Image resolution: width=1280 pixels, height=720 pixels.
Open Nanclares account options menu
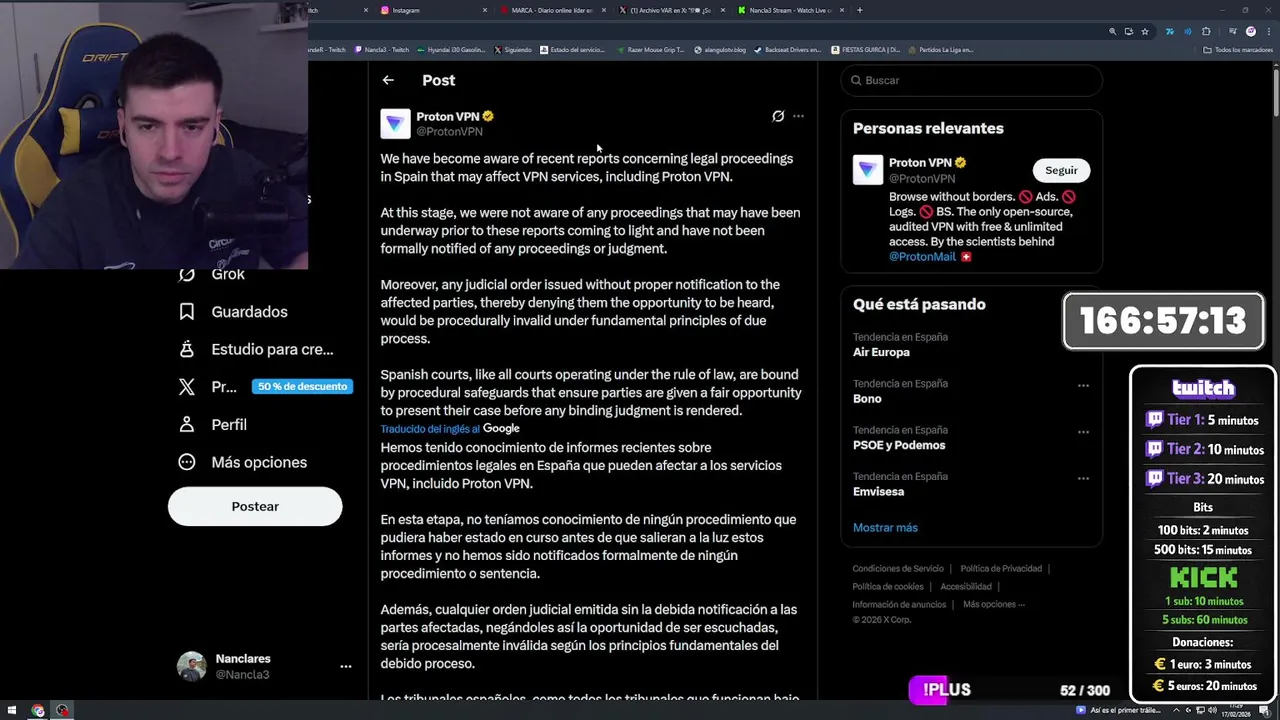pyautogui.click(x=345, y=666)
